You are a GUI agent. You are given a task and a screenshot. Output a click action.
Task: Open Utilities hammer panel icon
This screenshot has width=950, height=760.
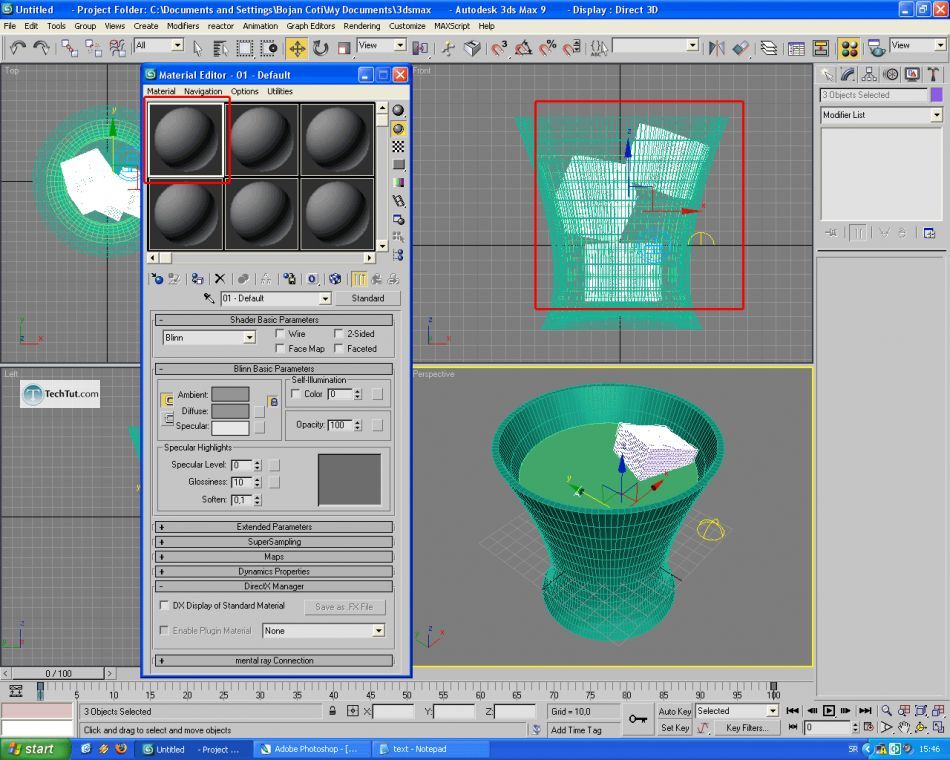[933, 75]
